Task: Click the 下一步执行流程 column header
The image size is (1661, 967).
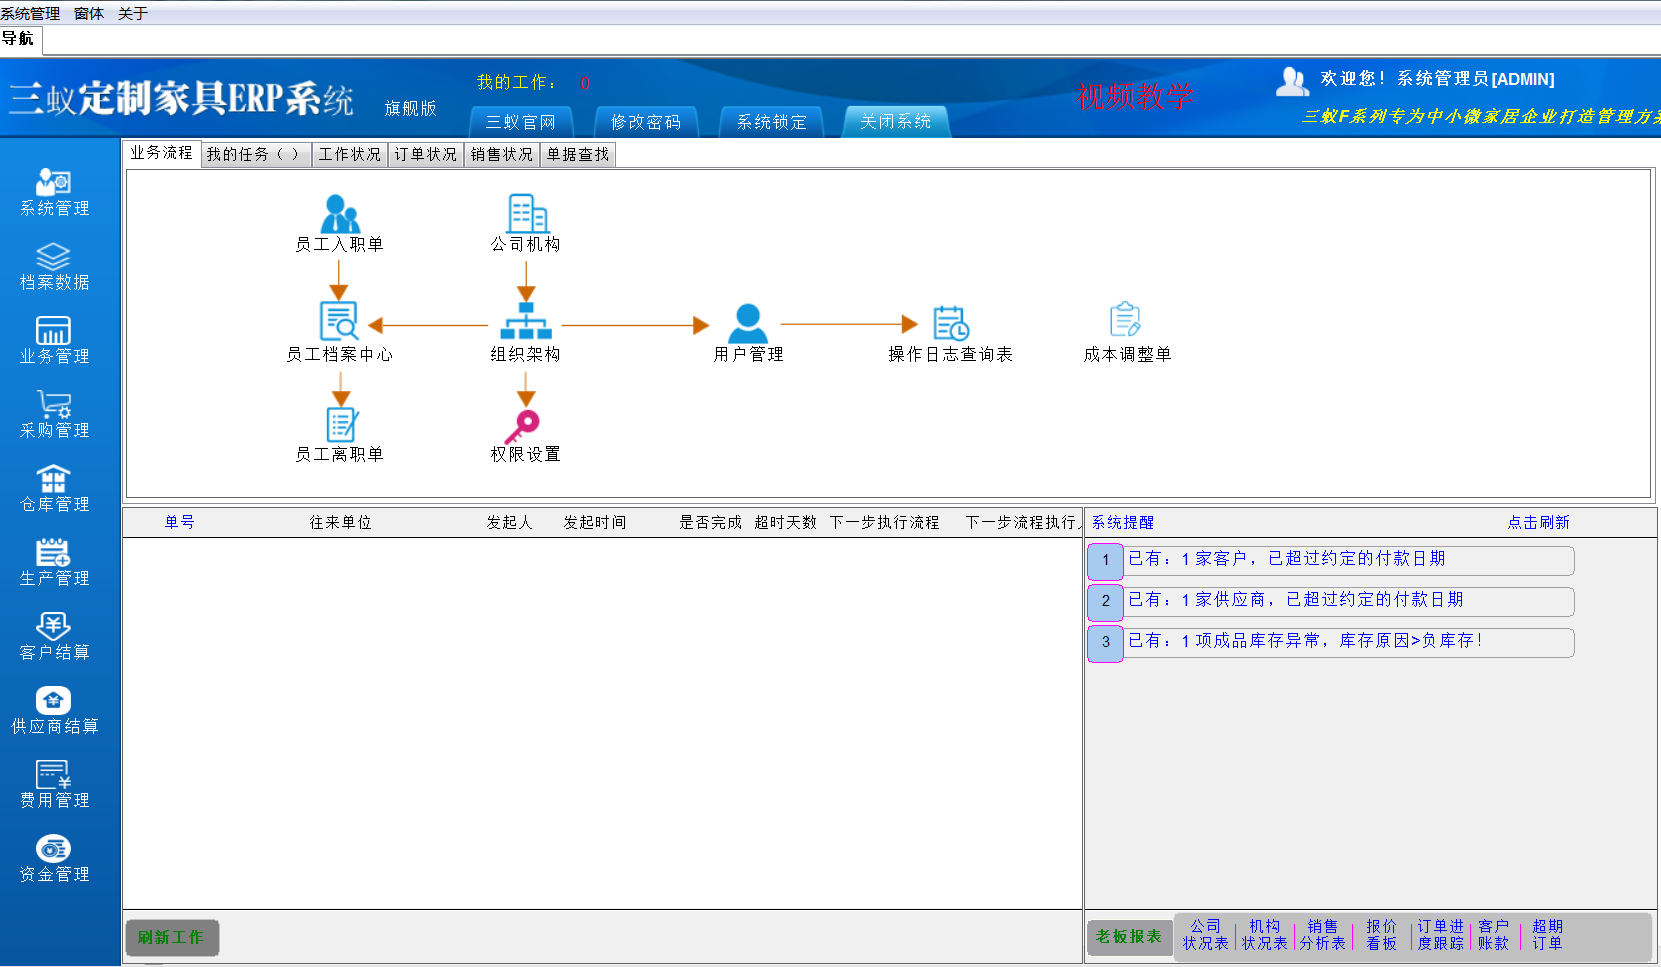Action: click(x=885, y=522)
